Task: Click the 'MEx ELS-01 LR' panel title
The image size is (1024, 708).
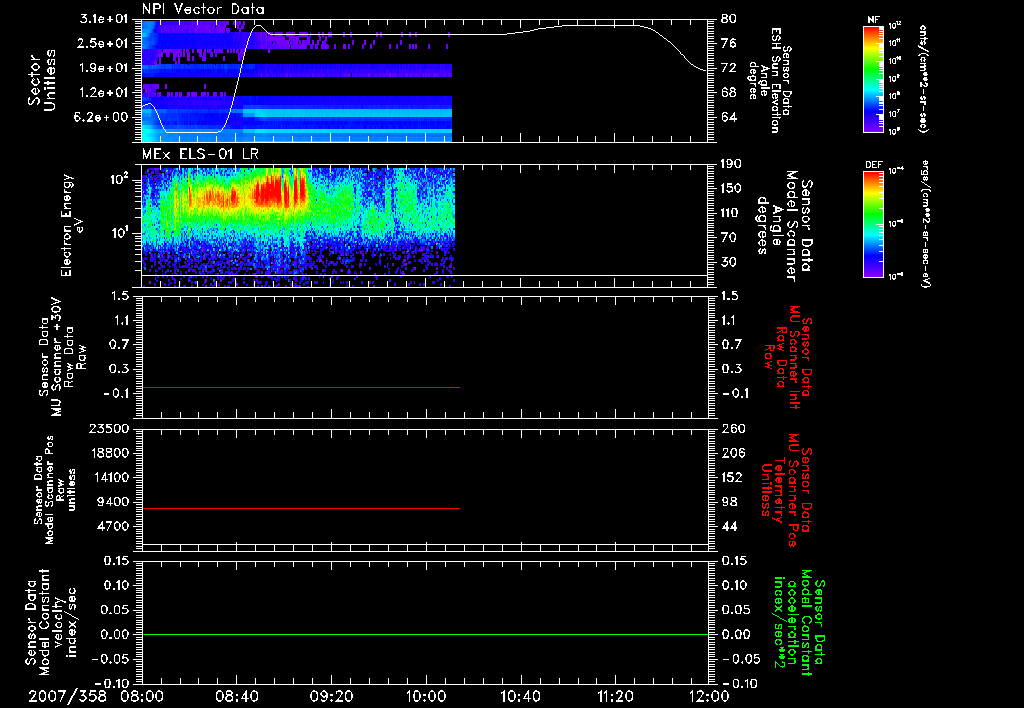Action: (x=200, y=154)
